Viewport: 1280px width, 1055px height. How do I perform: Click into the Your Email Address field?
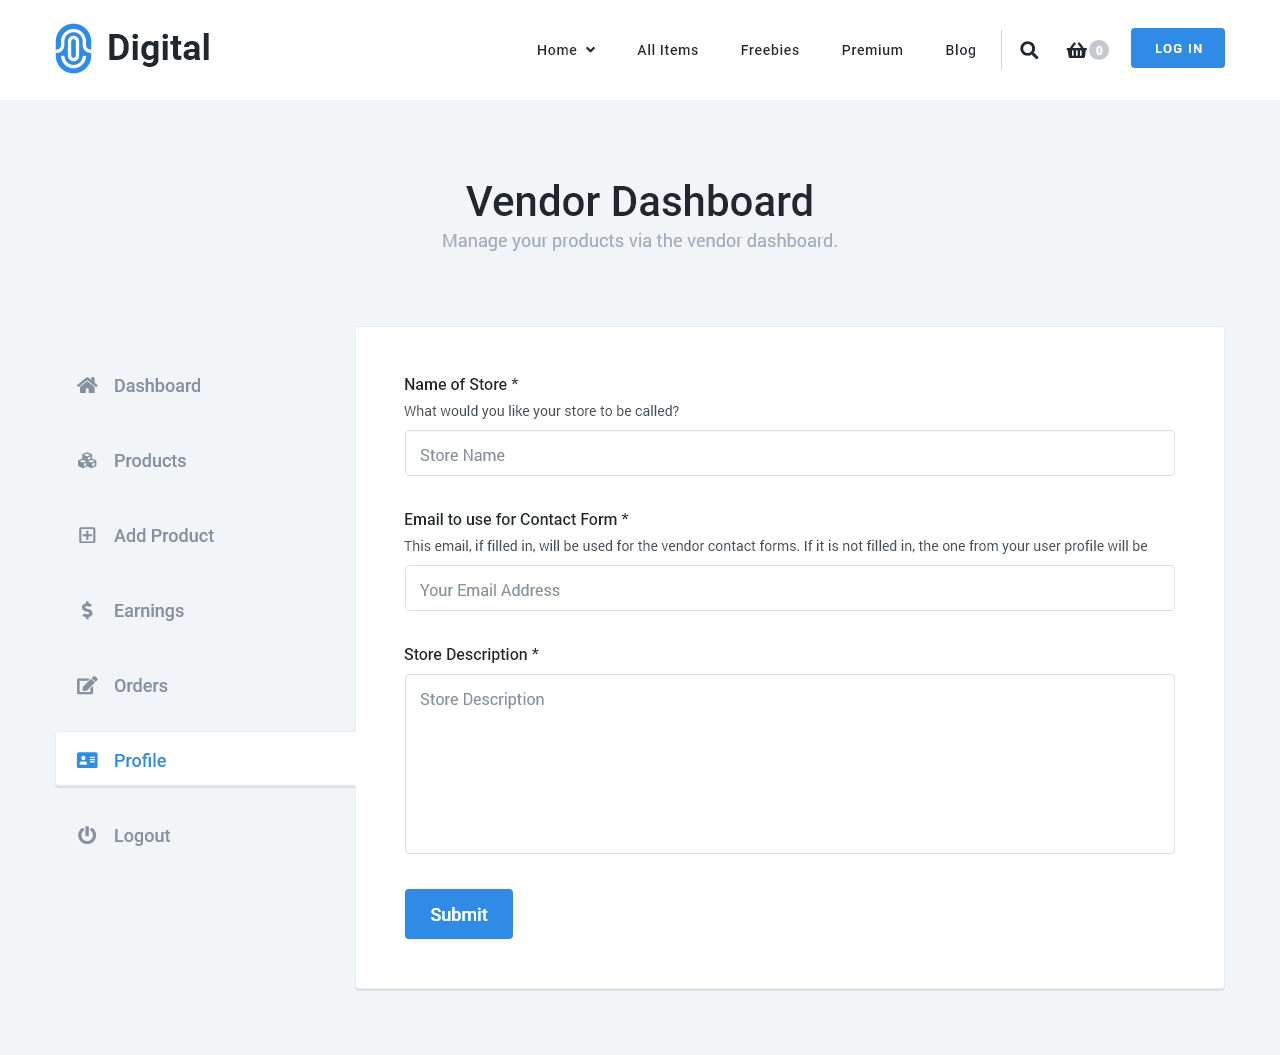[789, 589]
